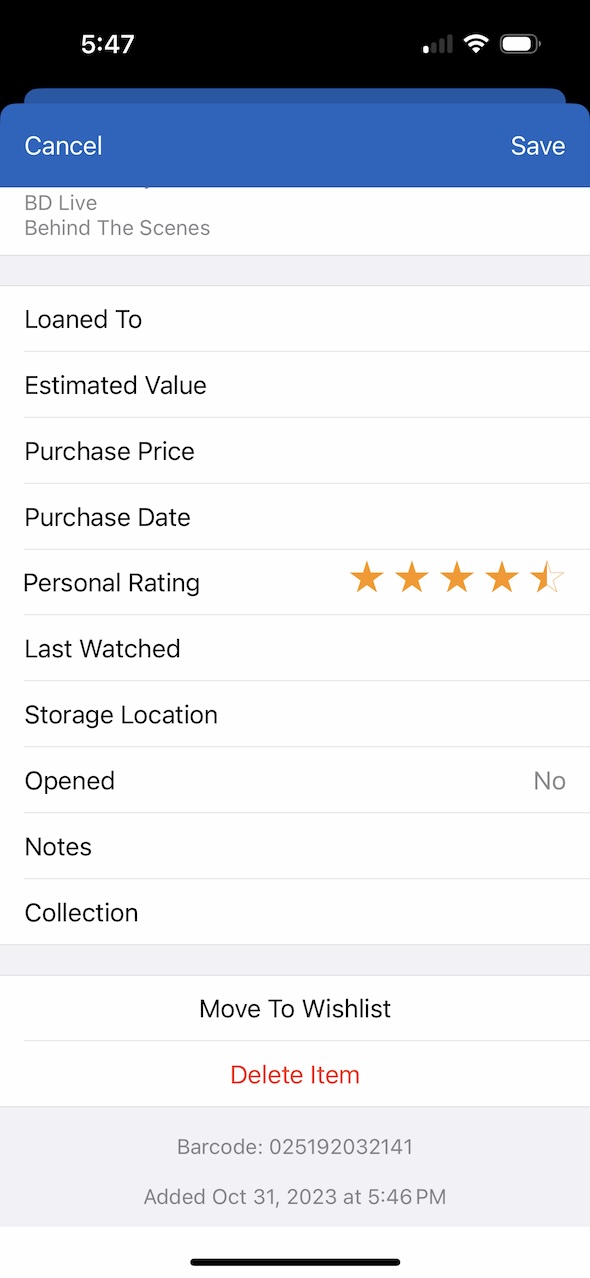Delete Item from collection
This screenshot has width=590, height=1278.
(x=295, y=1074)
